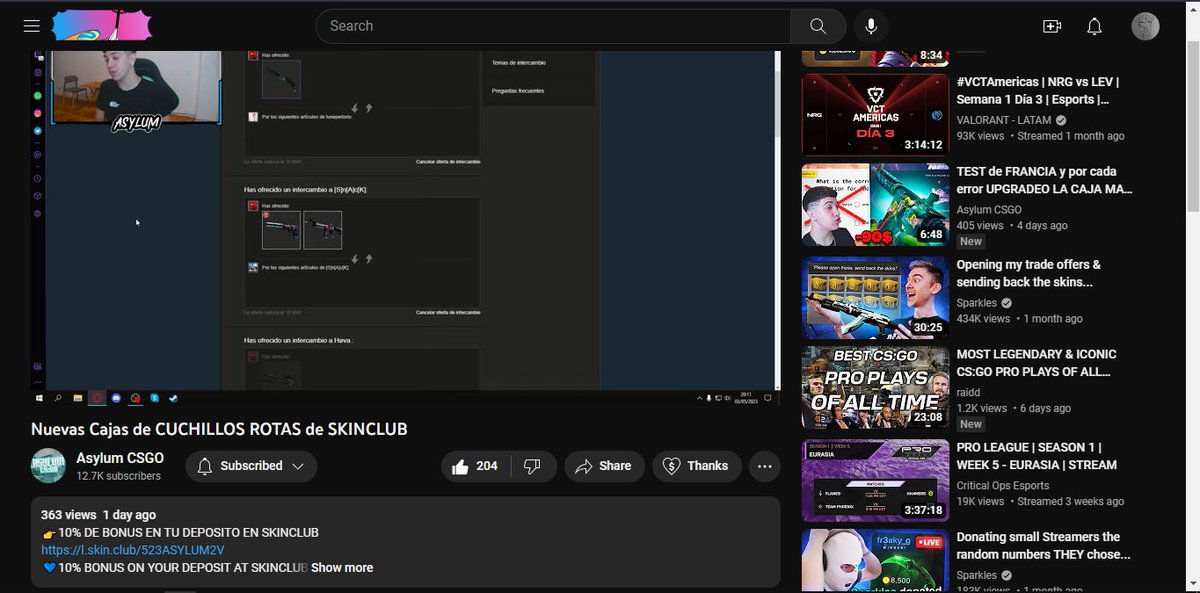Open the hamburger guide menu
Viewport: 1200px width, 593px height.
(x=32, y=26)
